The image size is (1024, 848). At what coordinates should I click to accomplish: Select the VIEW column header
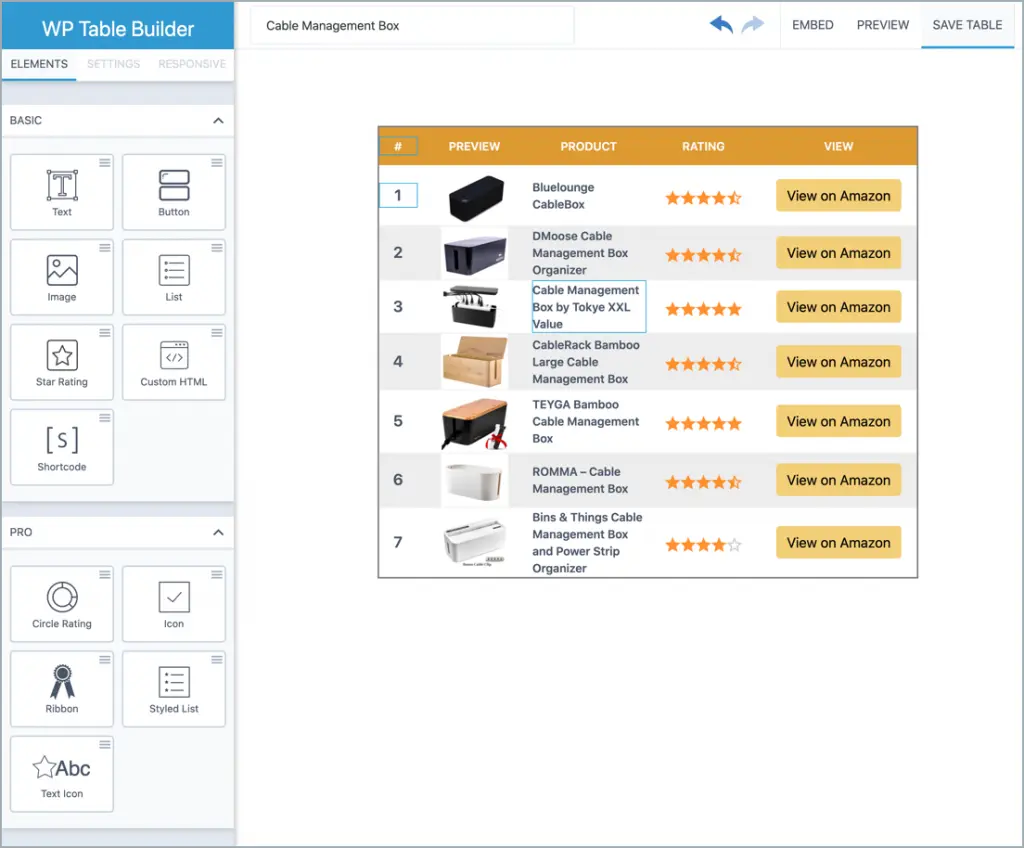[x=839, y=146]
